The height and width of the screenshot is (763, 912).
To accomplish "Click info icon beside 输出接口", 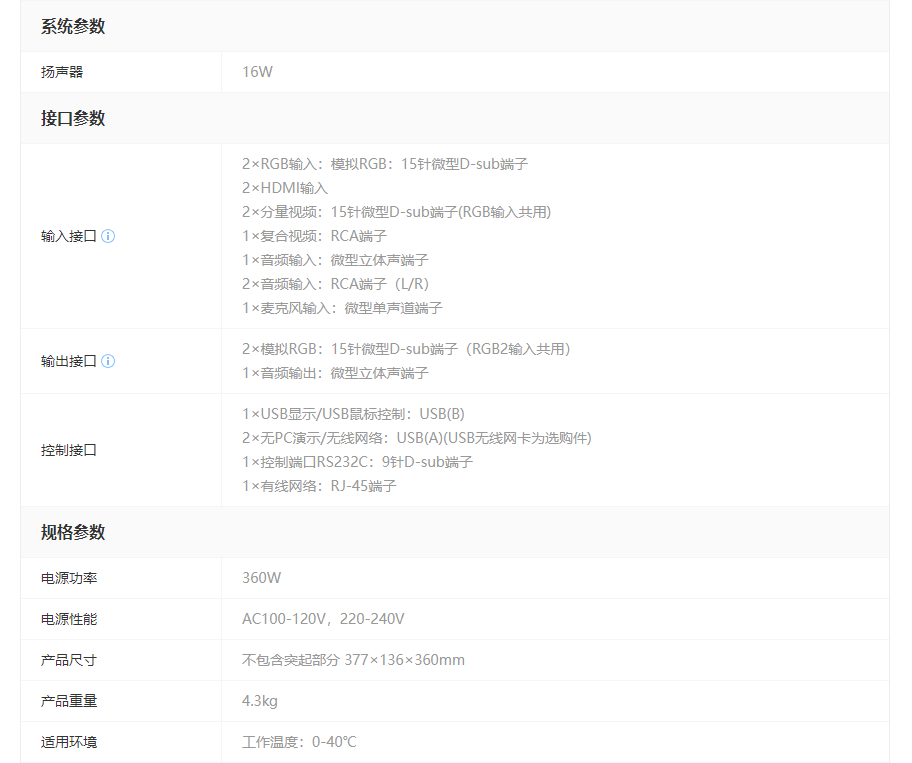I will 108,361.
